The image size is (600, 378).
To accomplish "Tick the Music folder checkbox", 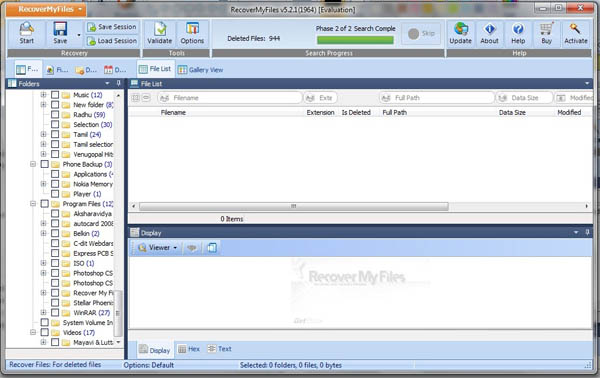I will [55, 95].
